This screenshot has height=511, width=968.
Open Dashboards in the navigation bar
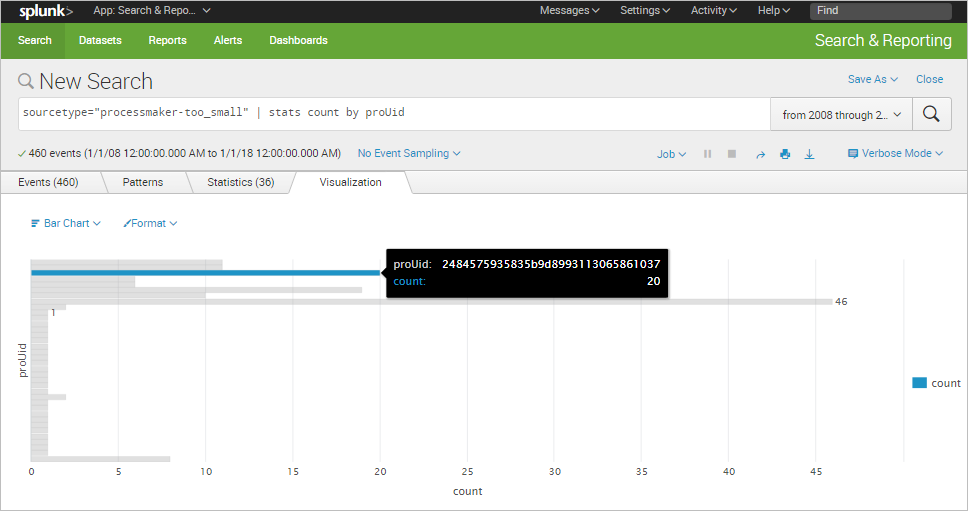[x=298, y=40]
